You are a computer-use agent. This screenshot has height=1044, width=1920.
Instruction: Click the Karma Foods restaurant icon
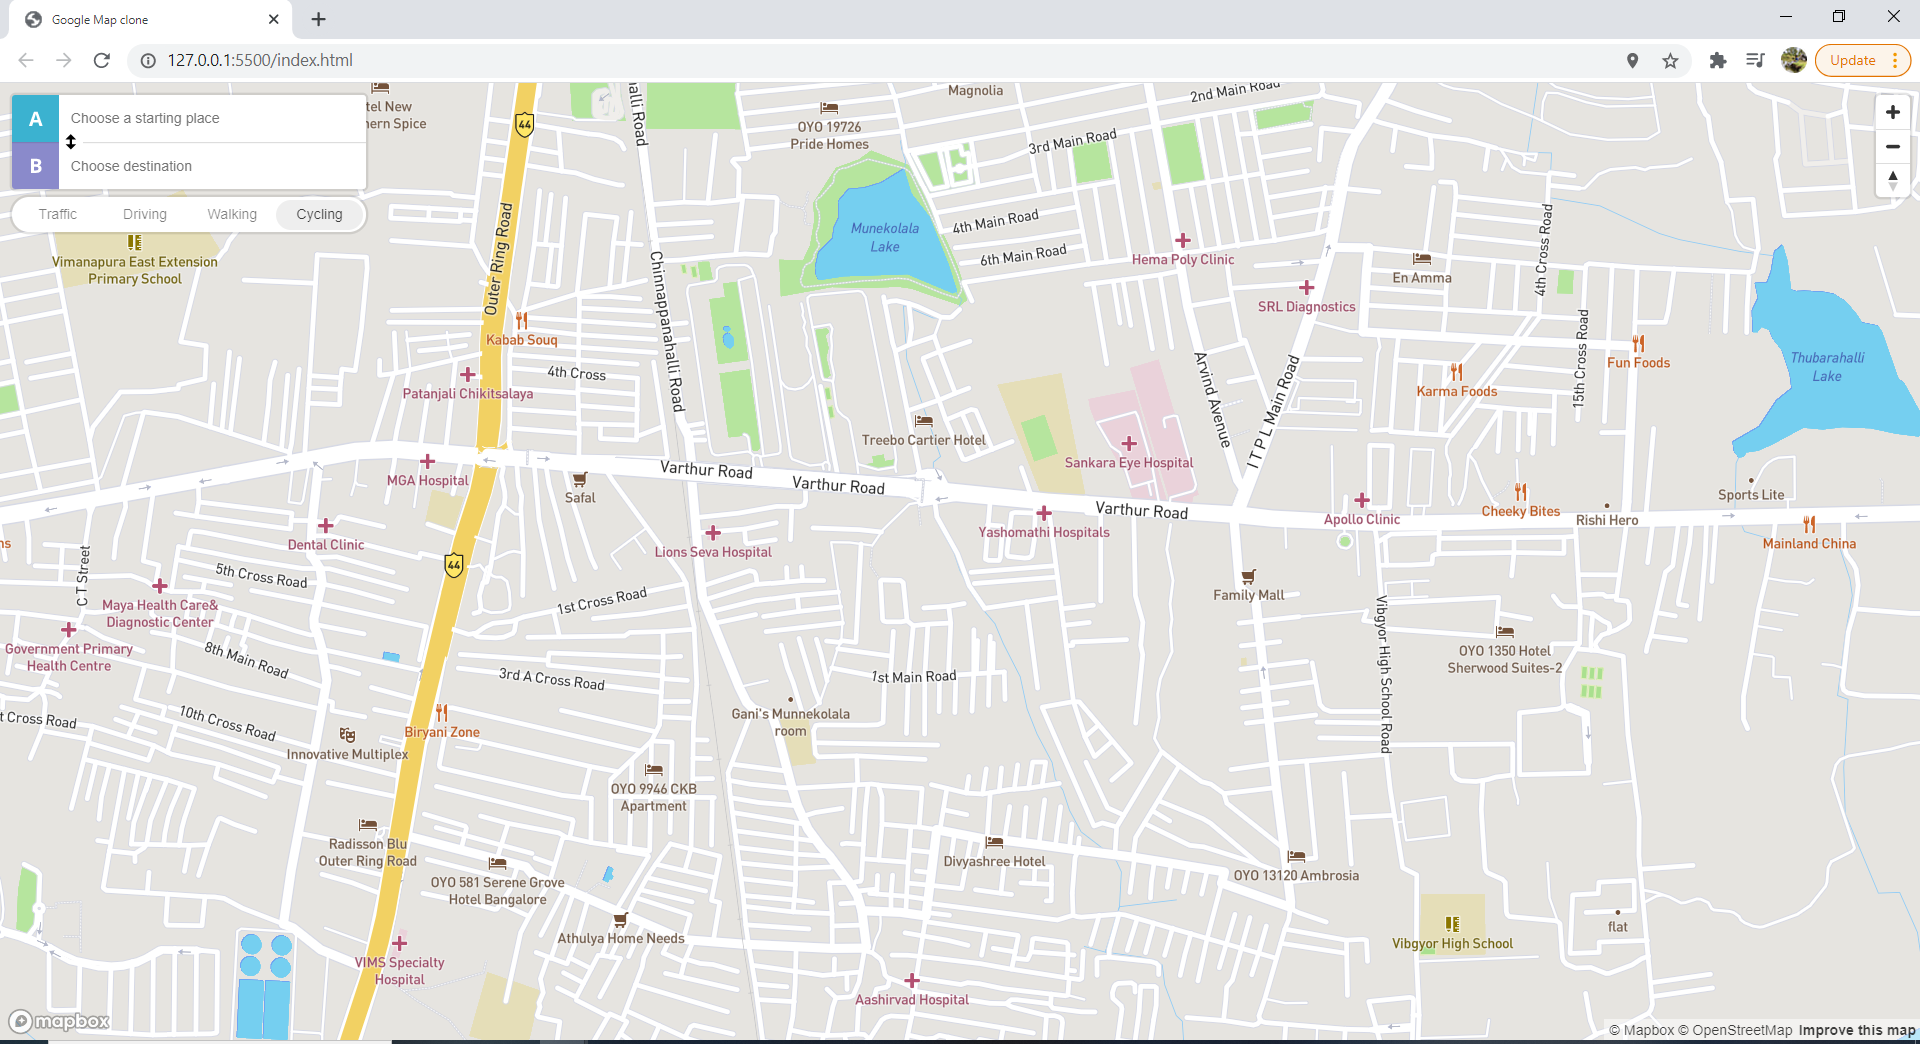[1456, 372]
